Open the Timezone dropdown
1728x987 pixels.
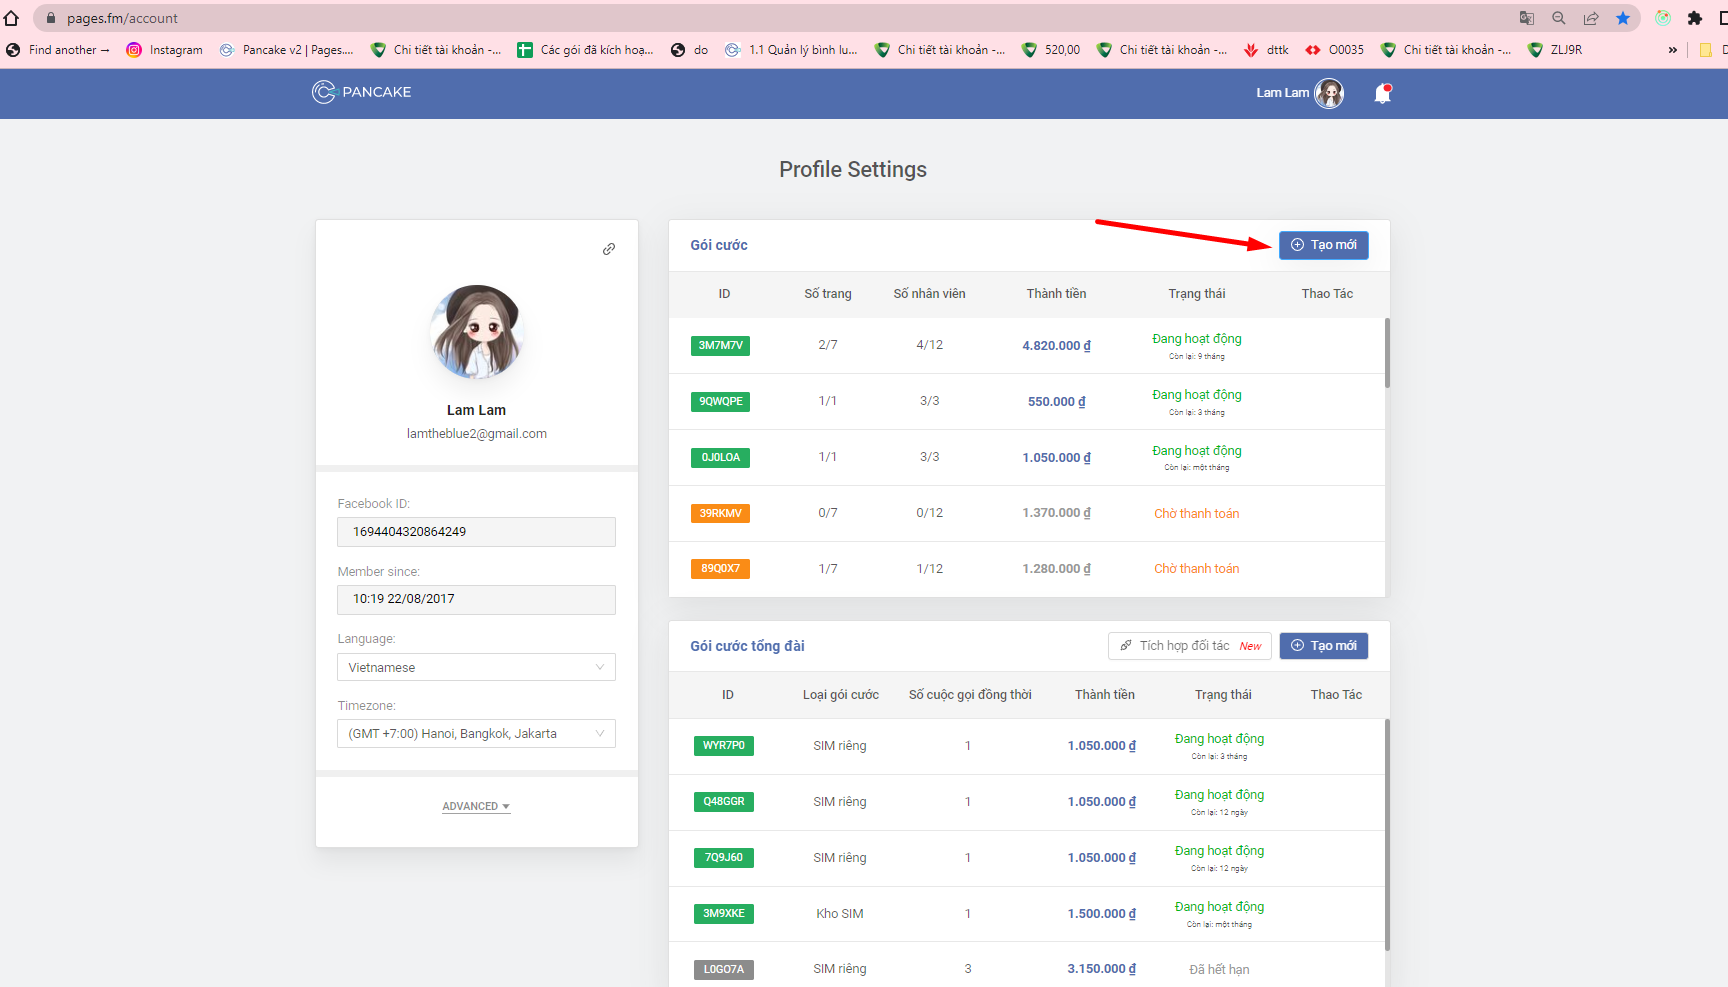(476, 734)
